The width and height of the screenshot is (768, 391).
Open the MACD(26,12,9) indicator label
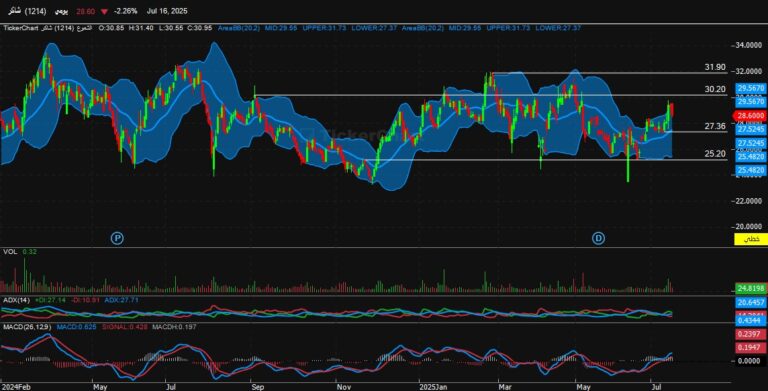(27, 326)
